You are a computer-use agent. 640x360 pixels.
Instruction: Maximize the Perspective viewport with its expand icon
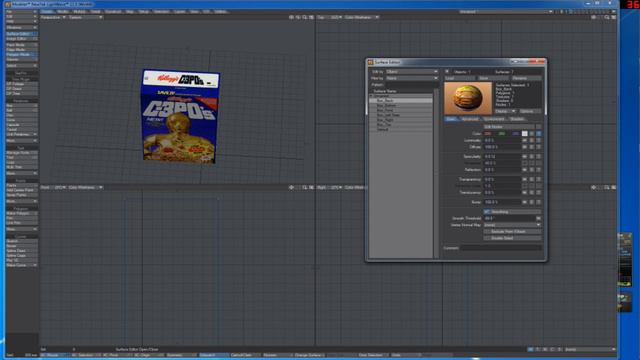point(311,18)
